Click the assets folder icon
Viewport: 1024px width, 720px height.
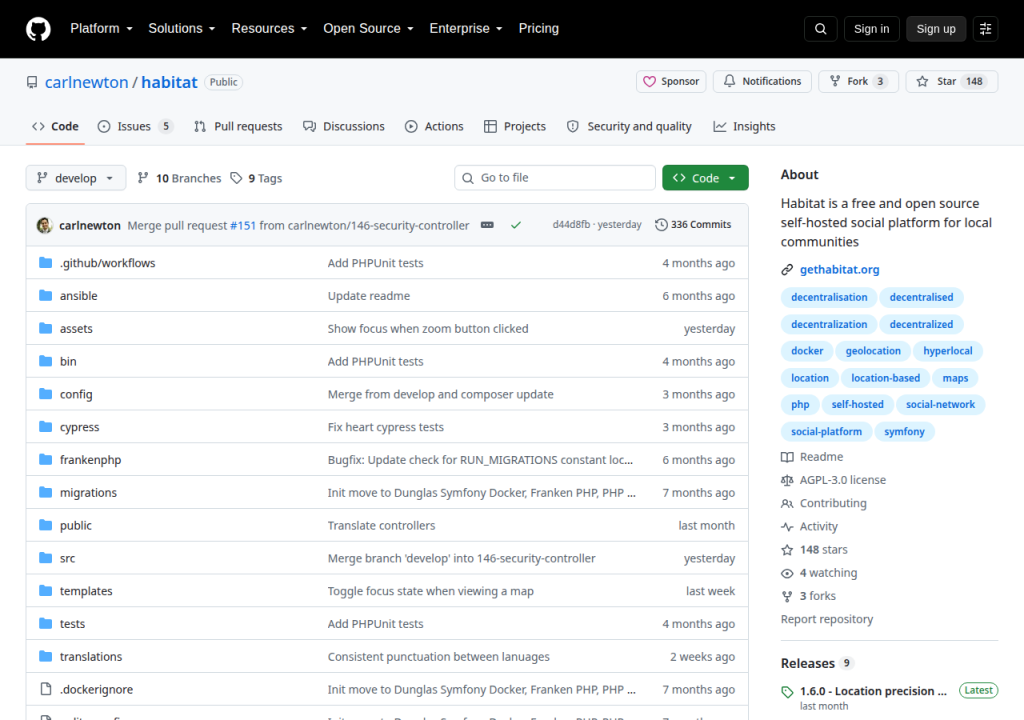click(45, 328)
